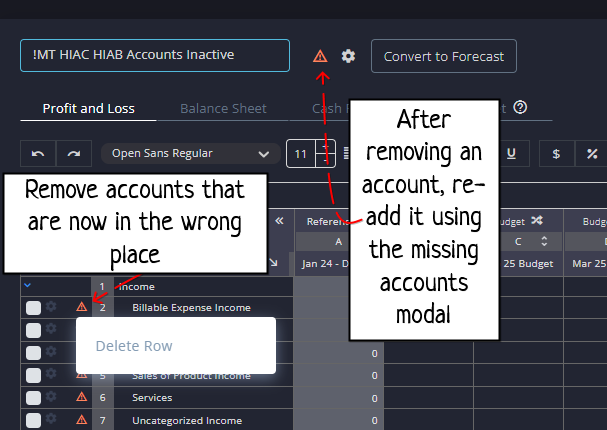Collapse the Income section chevron
This screenshot has height=430, width=607.
pyautogui.click(x=27, y=286)
